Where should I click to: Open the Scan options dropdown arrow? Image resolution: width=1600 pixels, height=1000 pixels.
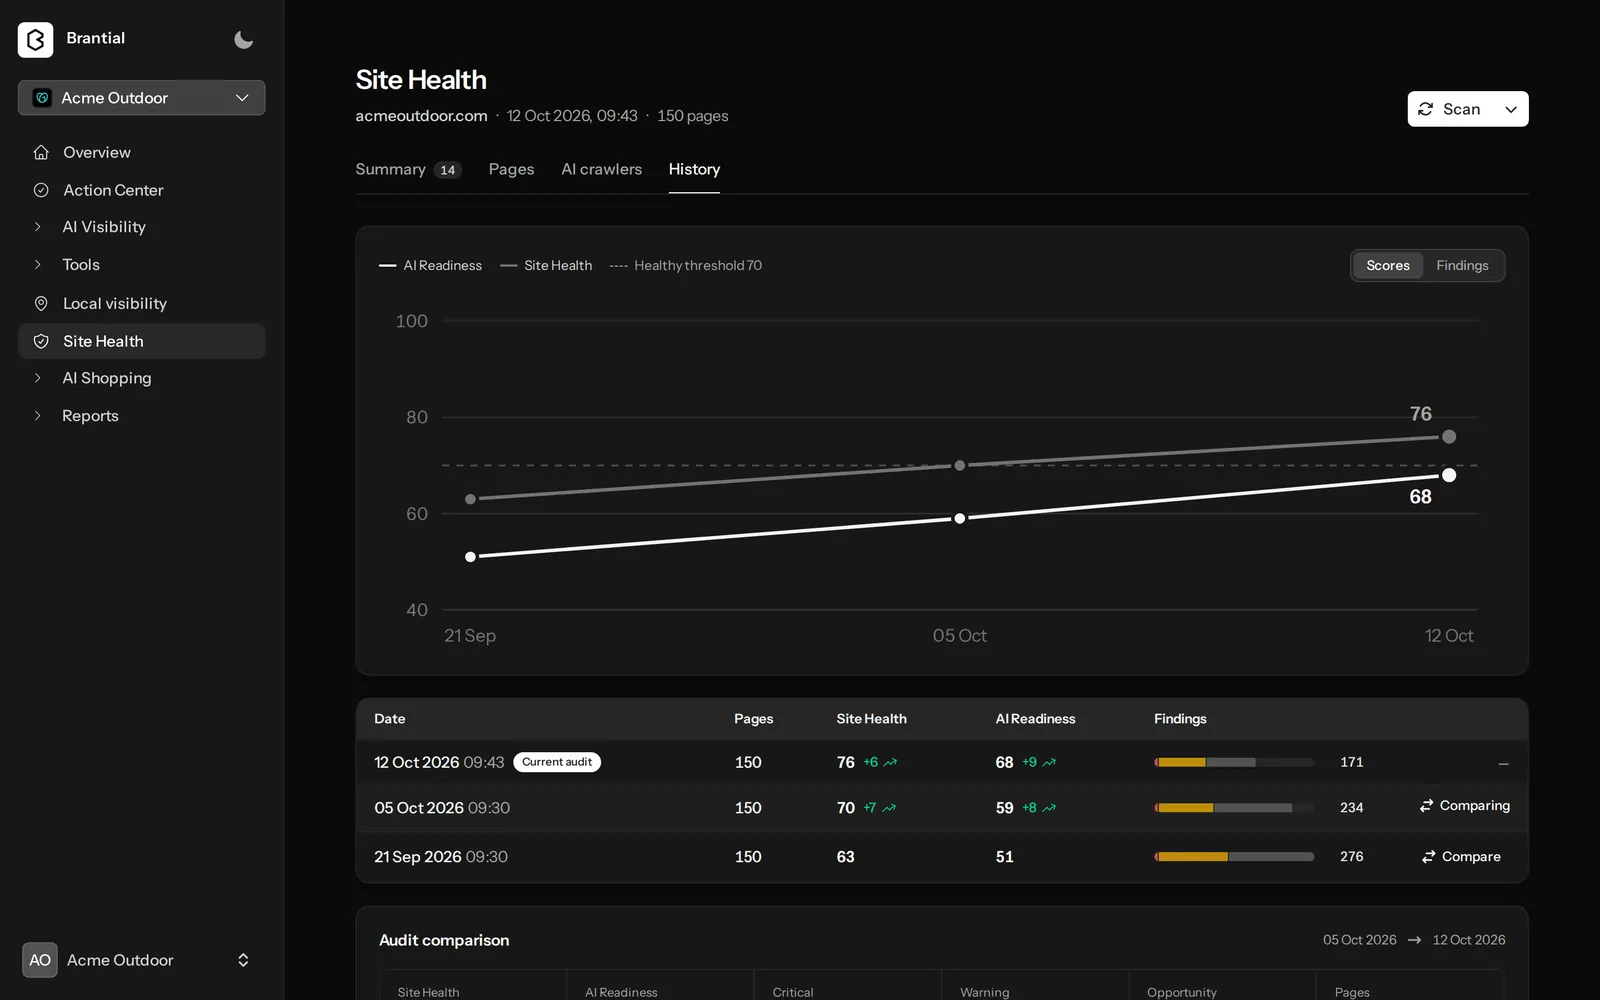(1511, 109)
